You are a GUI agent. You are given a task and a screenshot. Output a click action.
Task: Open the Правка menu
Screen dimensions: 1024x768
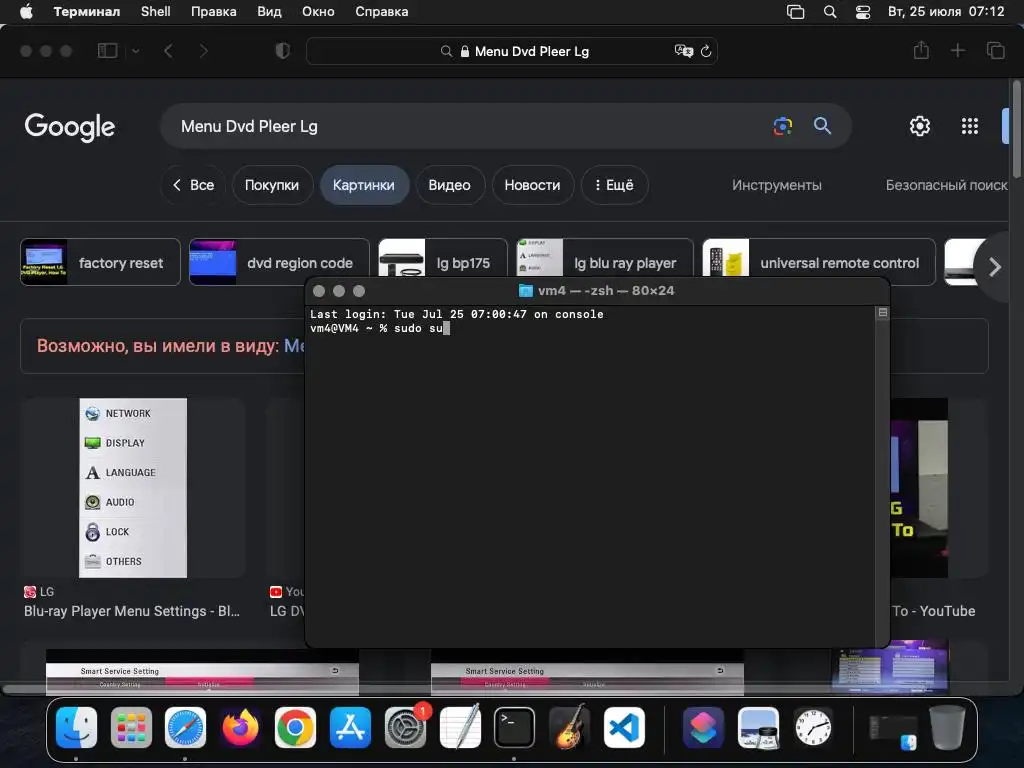214,12
